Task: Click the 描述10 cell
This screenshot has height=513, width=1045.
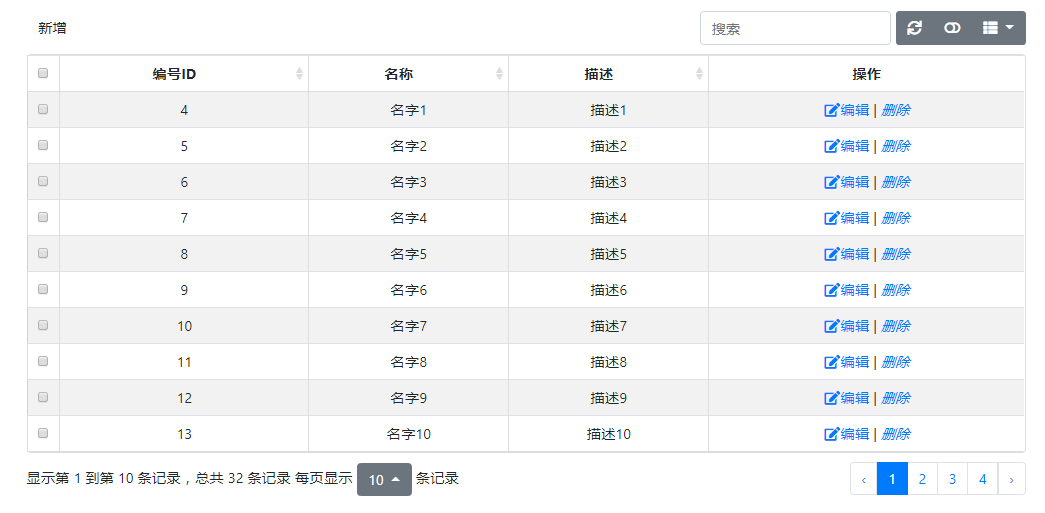Action: click(608, 434)
